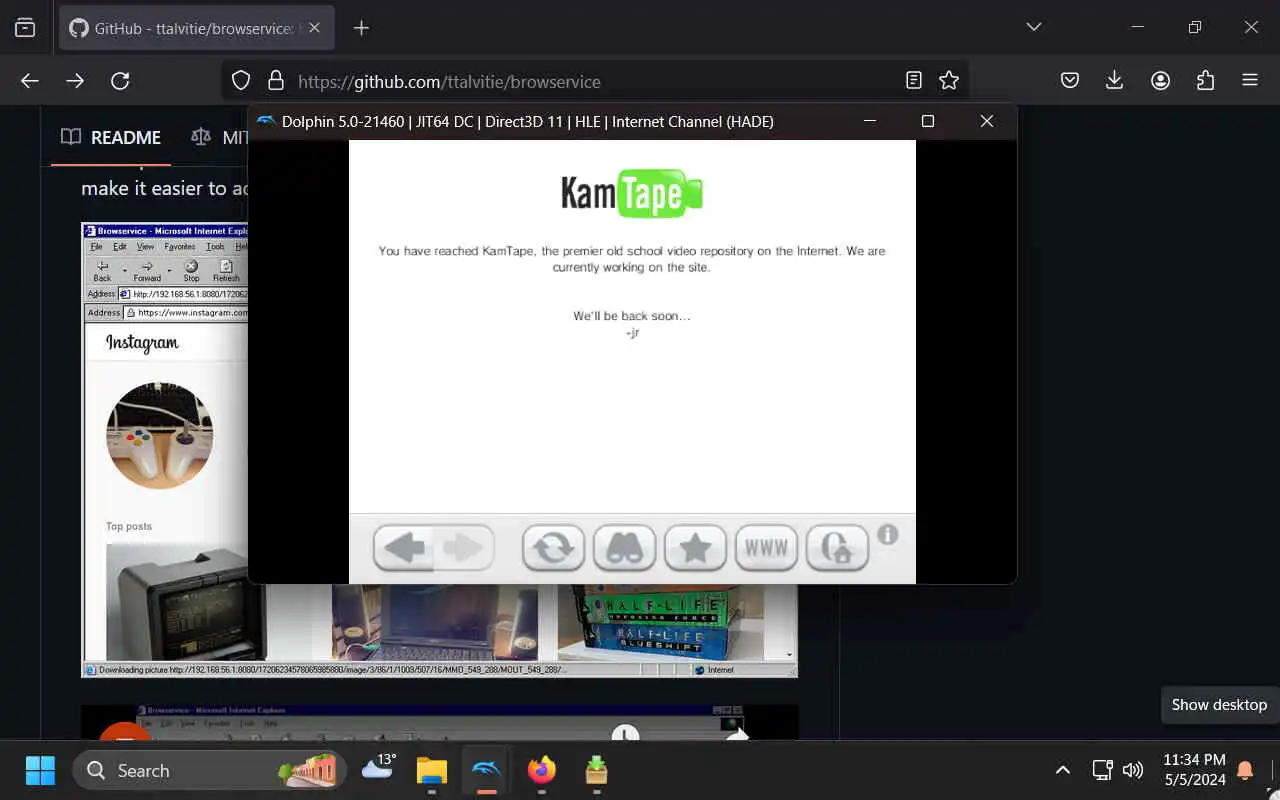Open a new Firefox tab
This screenshot has height=800, width=1280.
coord(361,28)
